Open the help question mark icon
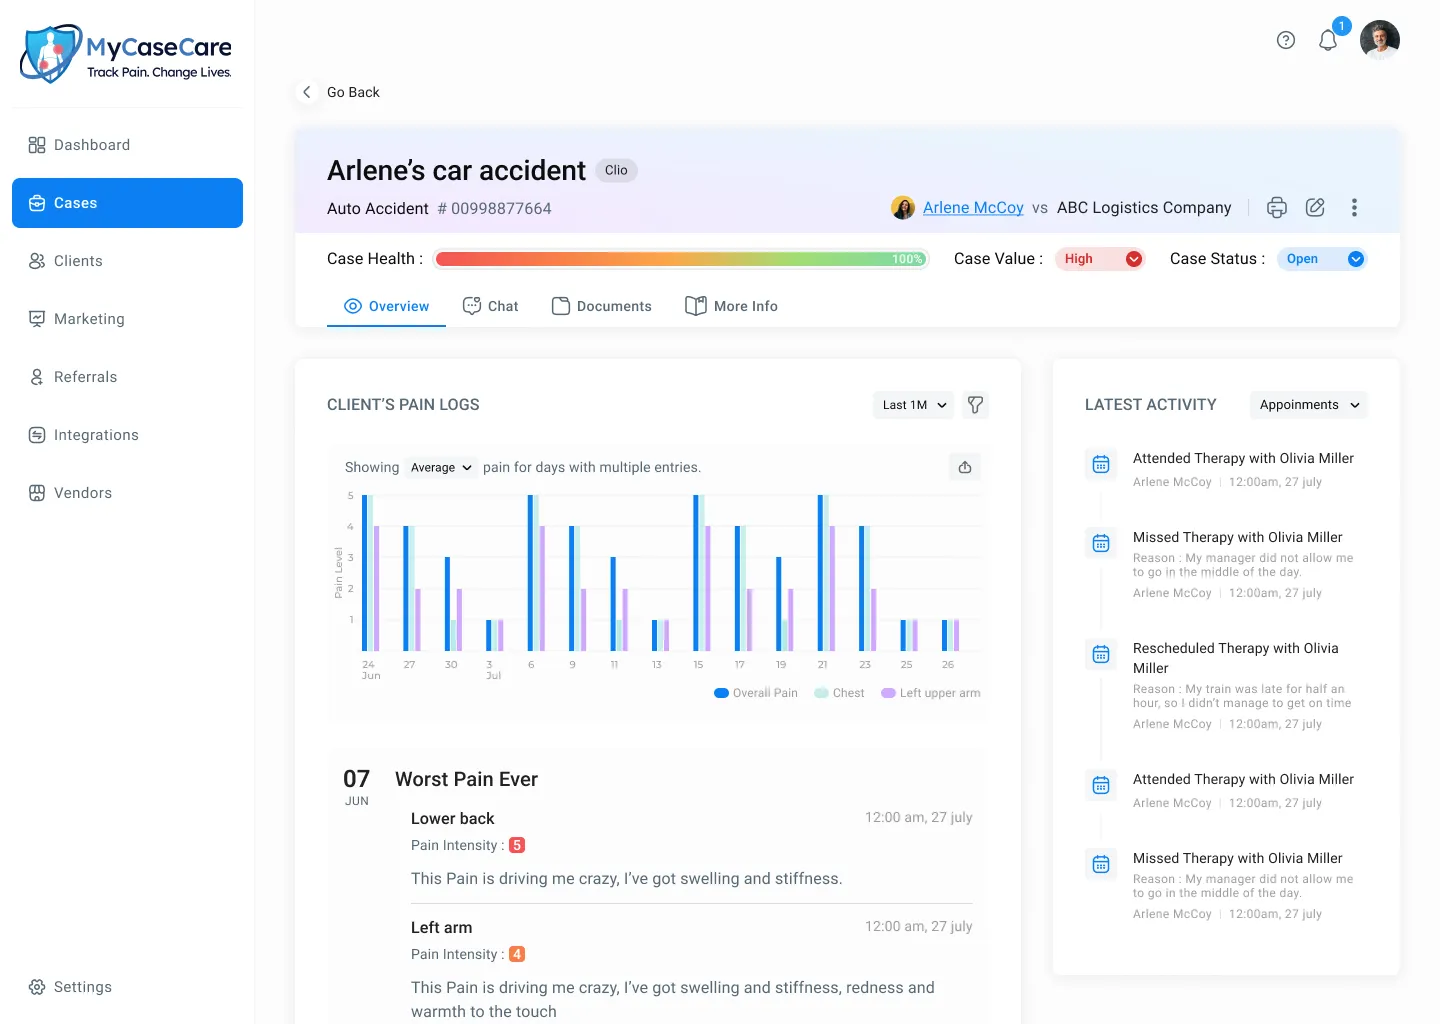This screenshot has width=1440, height=1024. click(x=1286, y=40)
